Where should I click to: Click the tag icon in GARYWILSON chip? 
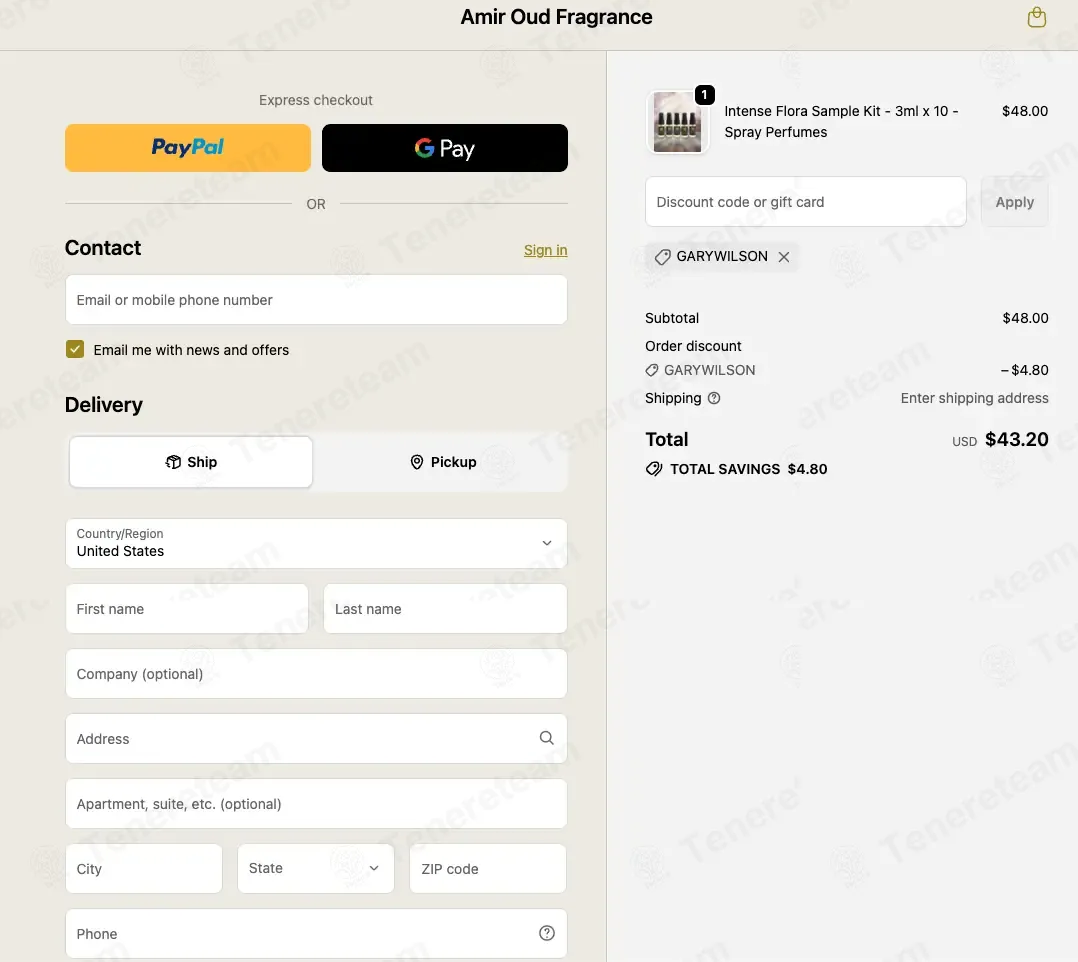coord(662,257)
